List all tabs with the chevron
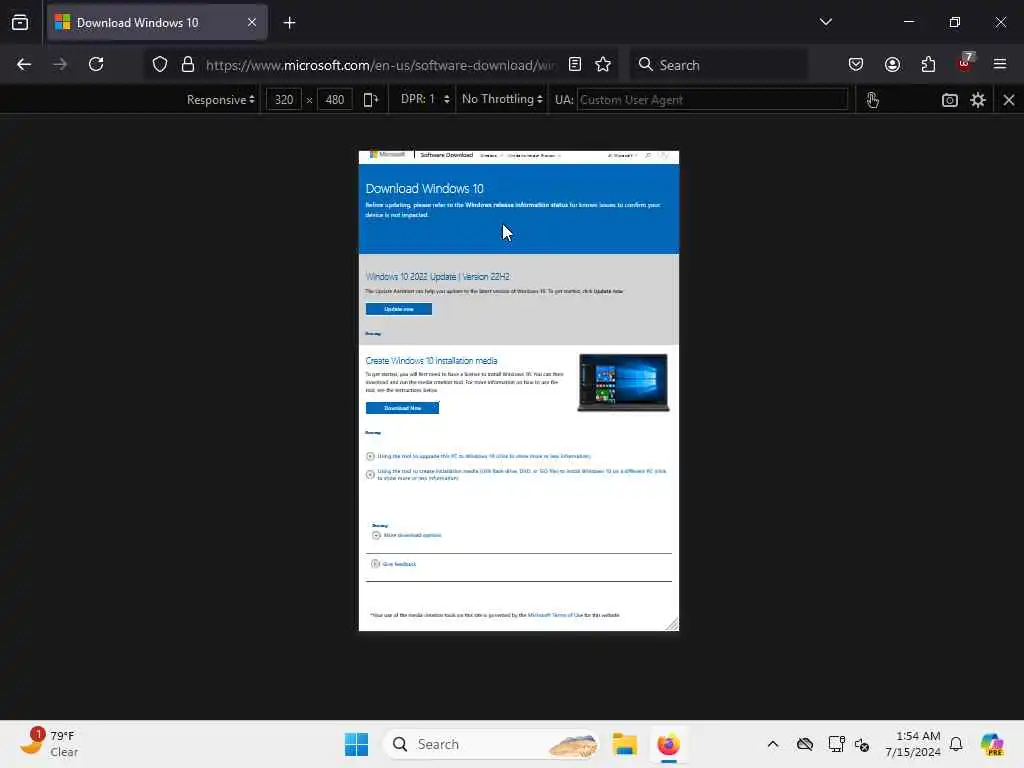The width and height of the screenshot is (1024, 768). click(825, 22)
